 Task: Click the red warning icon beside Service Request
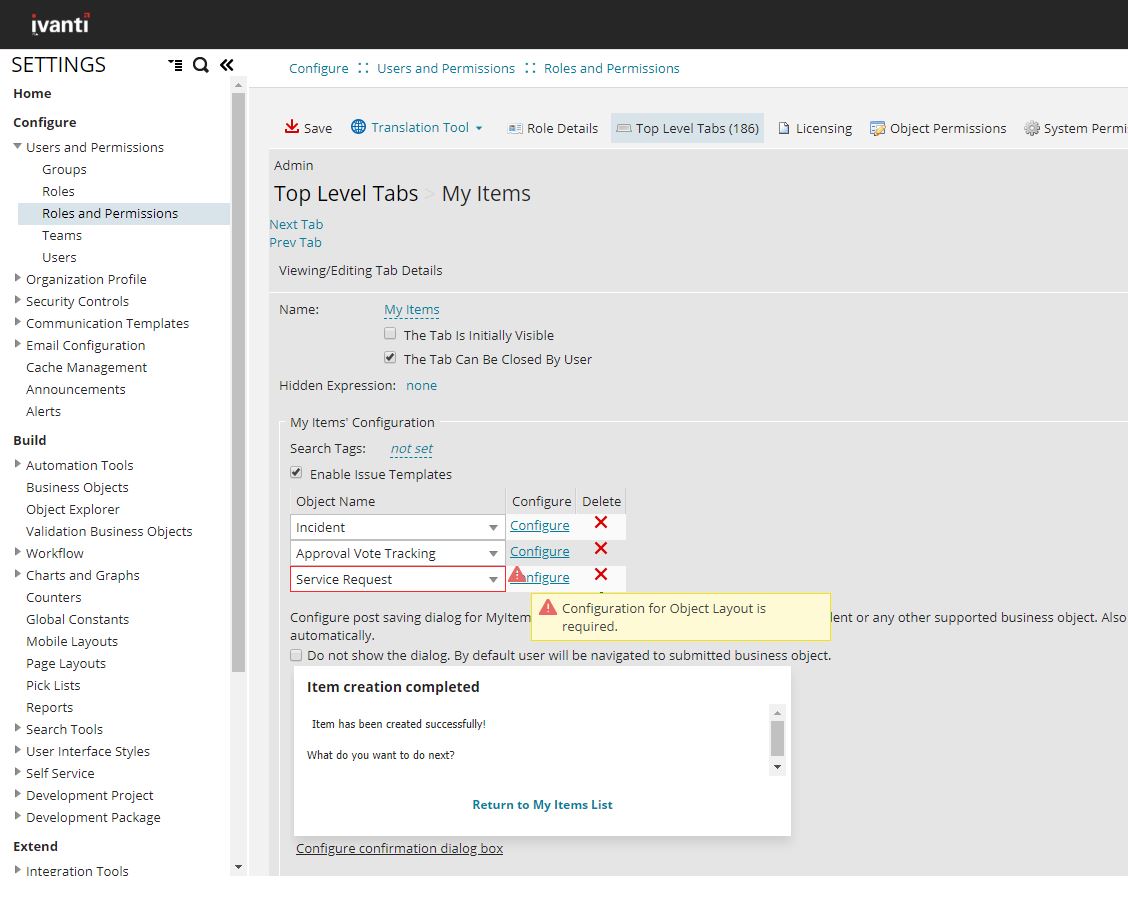click(517, 575)
